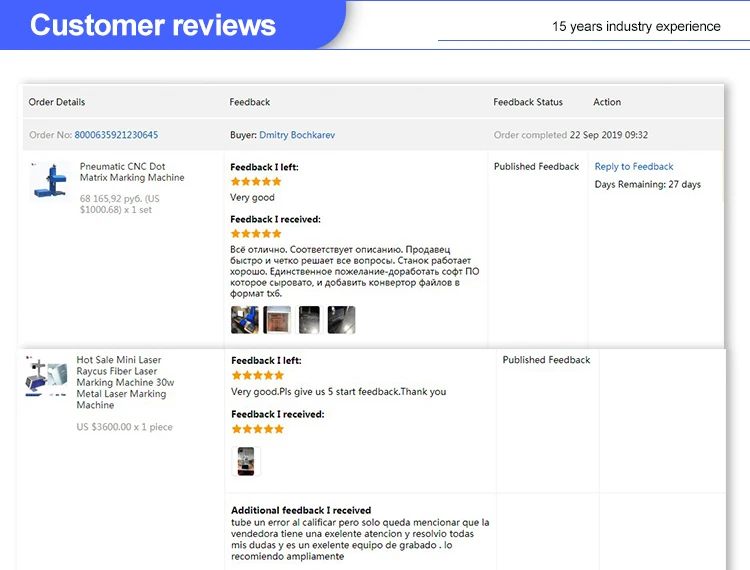View third dark review photo
Screen dimensions: 750x570
[309, 319]
